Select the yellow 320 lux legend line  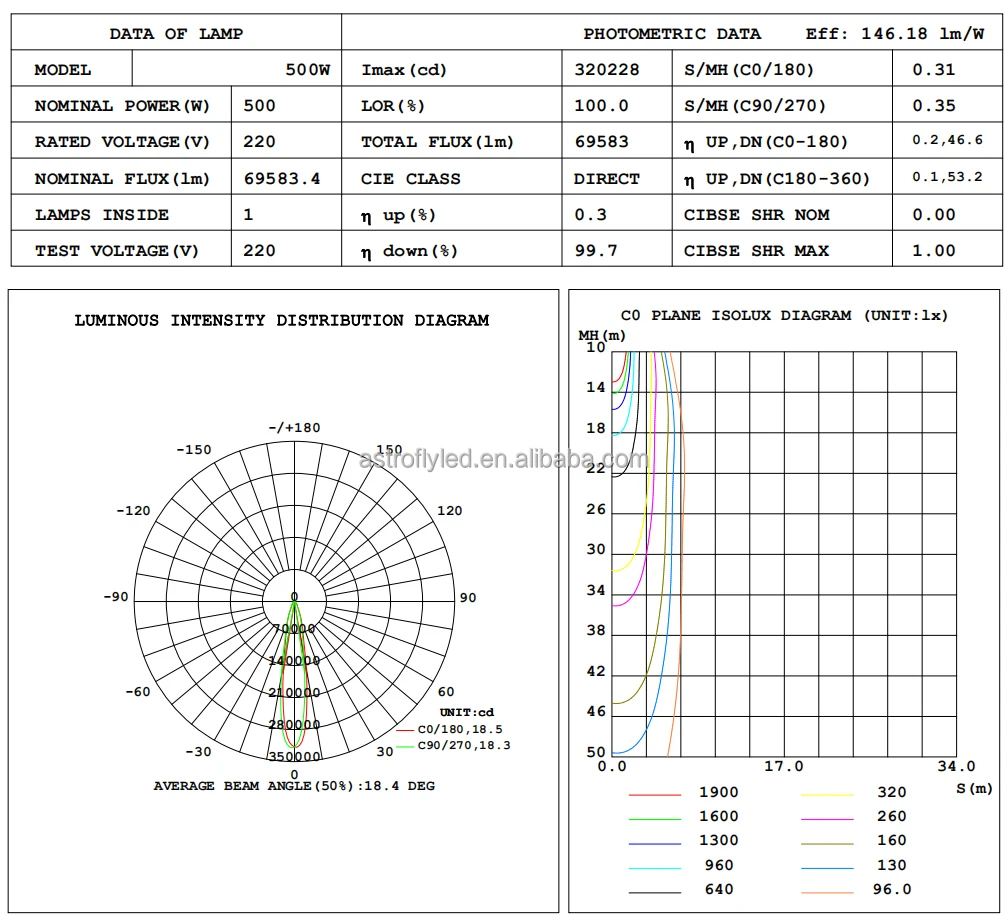[827, 794]
